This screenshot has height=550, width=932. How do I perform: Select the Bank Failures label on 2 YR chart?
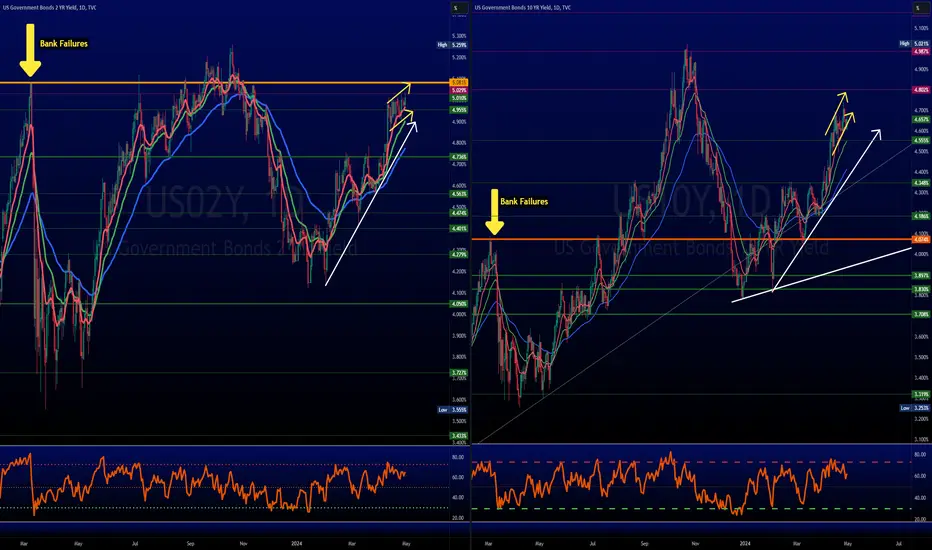point(64,43)
